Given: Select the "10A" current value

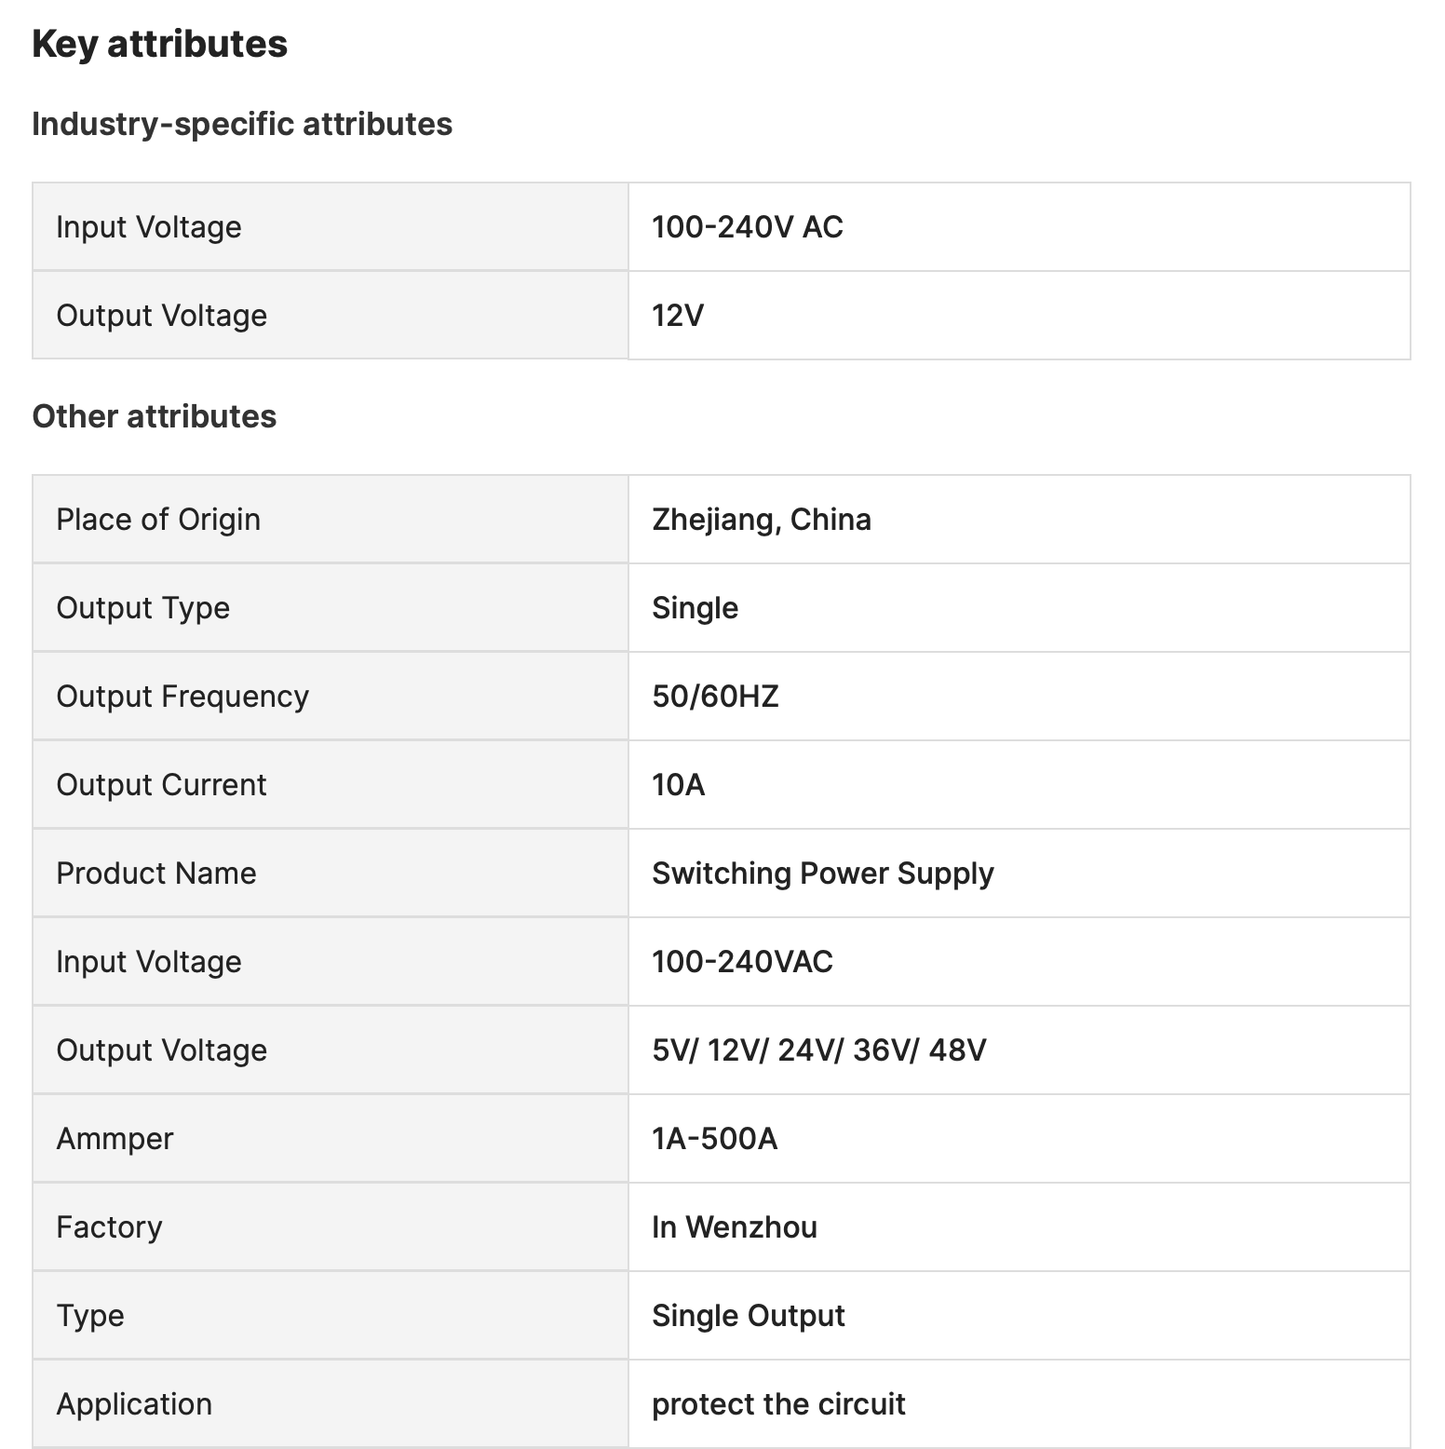Looking at the screenshot, I should [678, 785].
